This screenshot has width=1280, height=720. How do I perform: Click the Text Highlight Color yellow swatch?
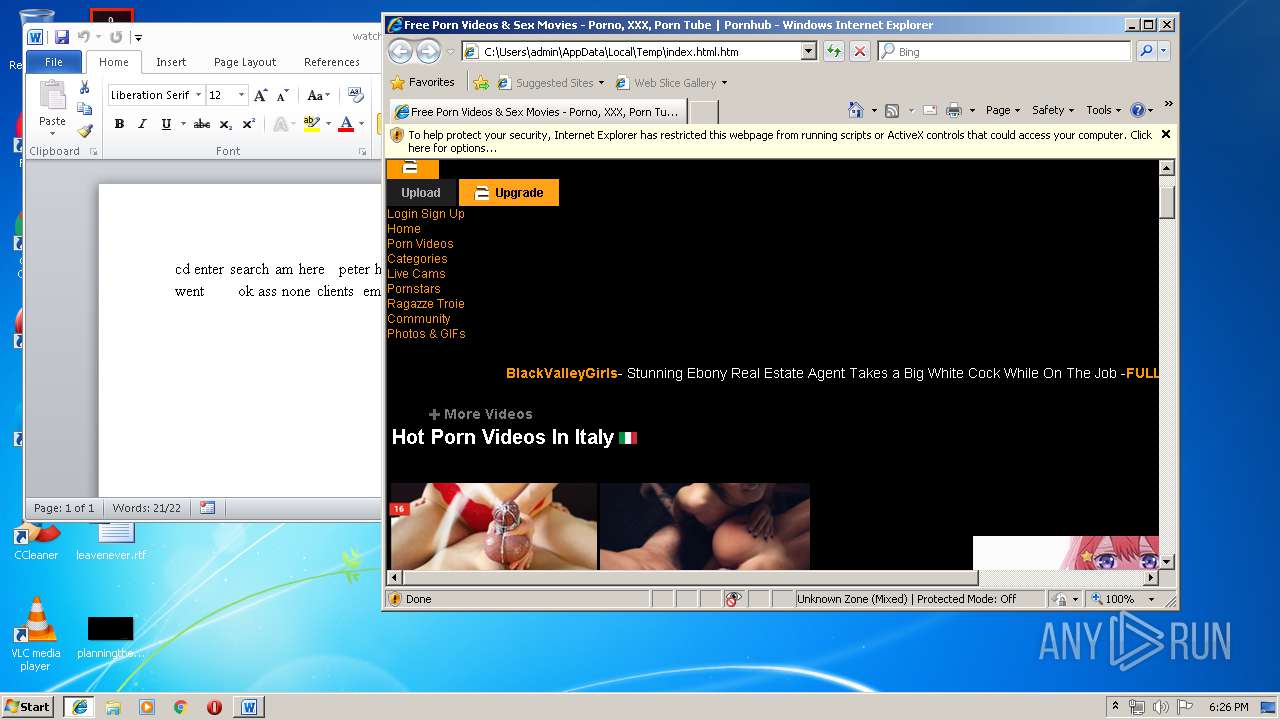[311, 124]
